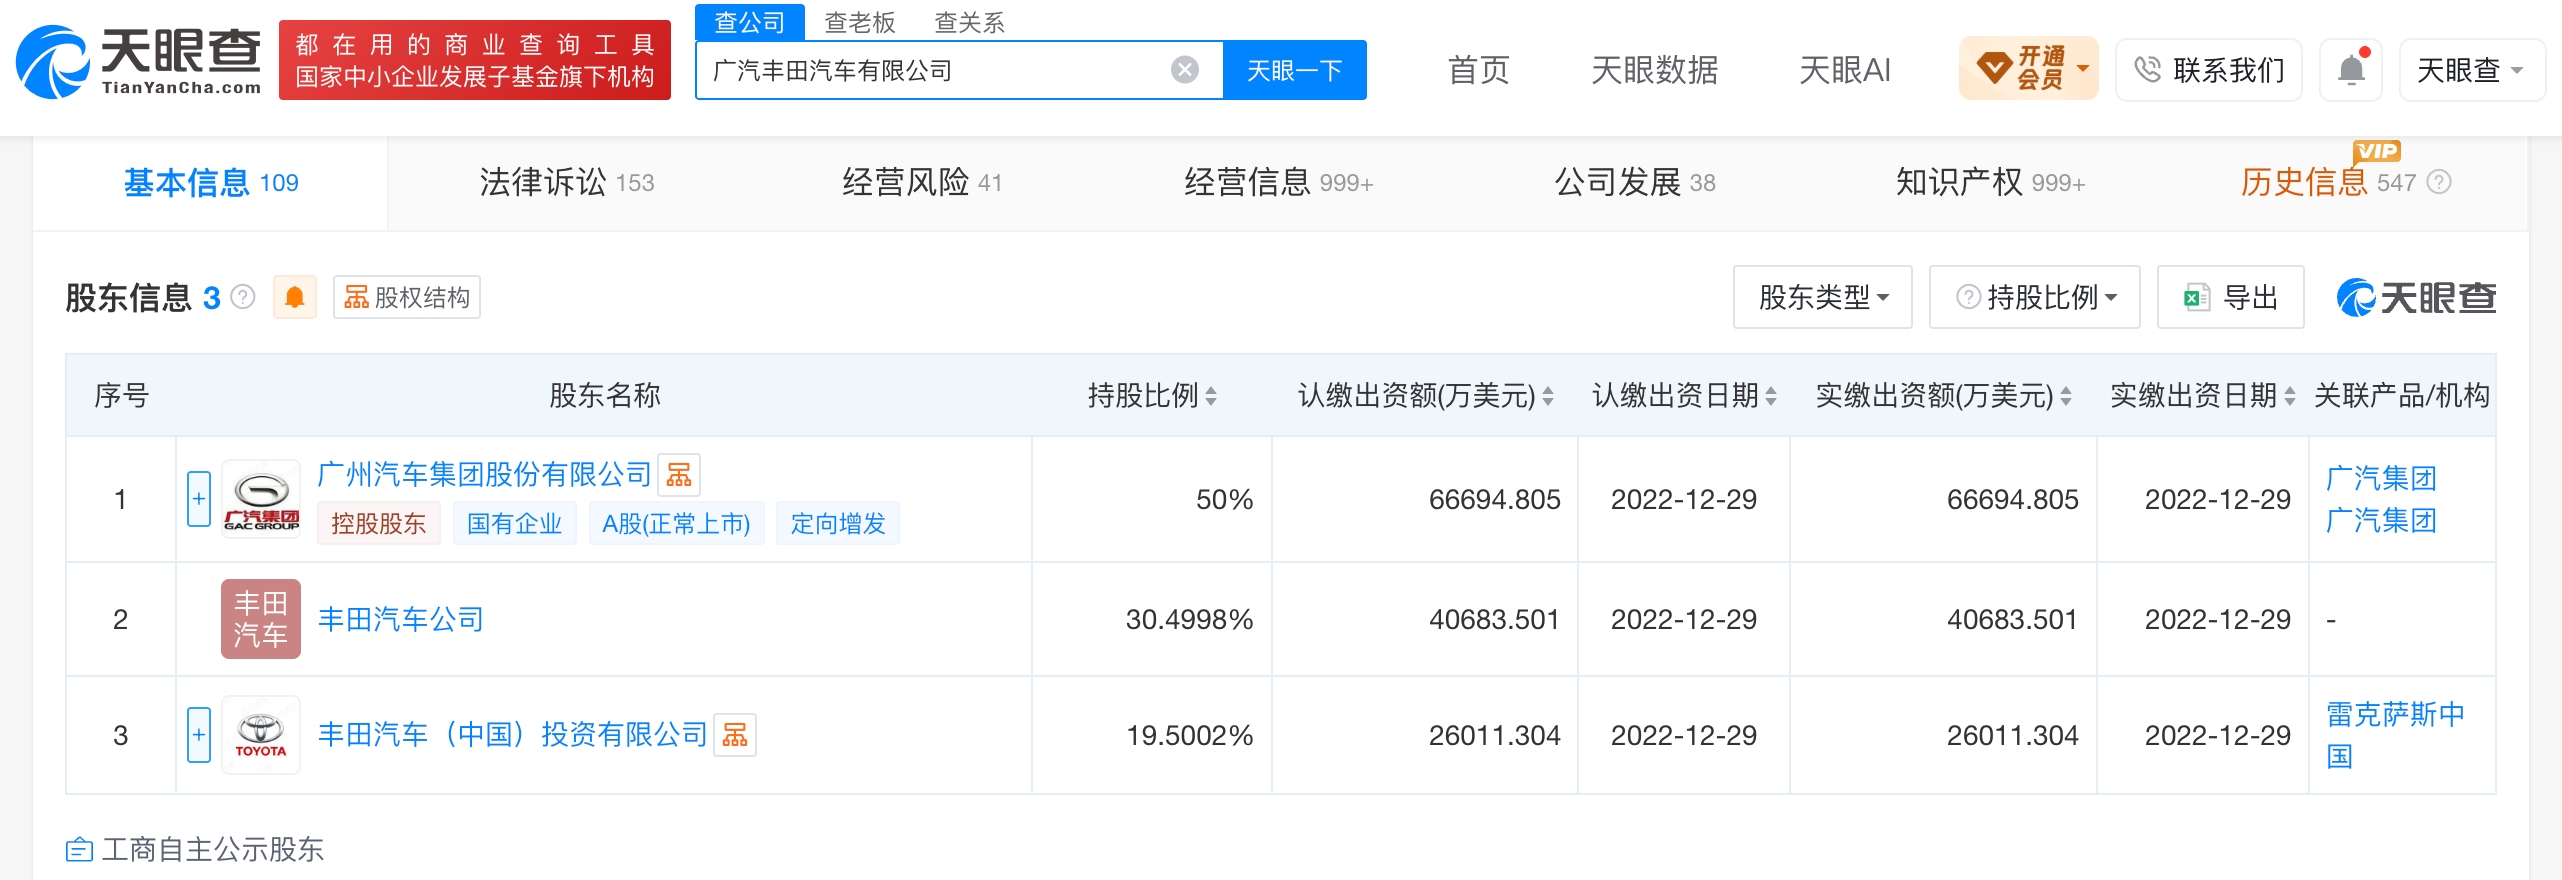Click the orange shareholder alert bell
The image size is (2562, 880).
point(295,297)
